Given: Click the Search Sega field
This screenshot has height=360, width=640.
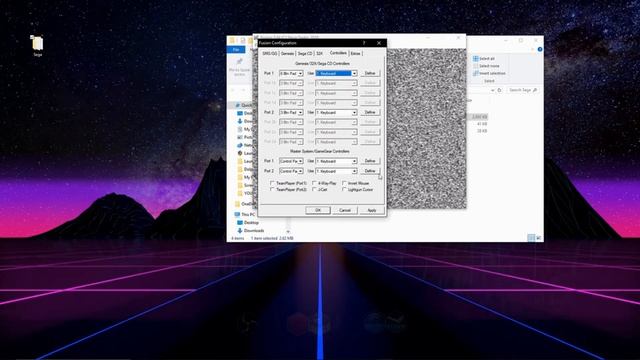Looking at the screenshot, I should coord(522,90).
